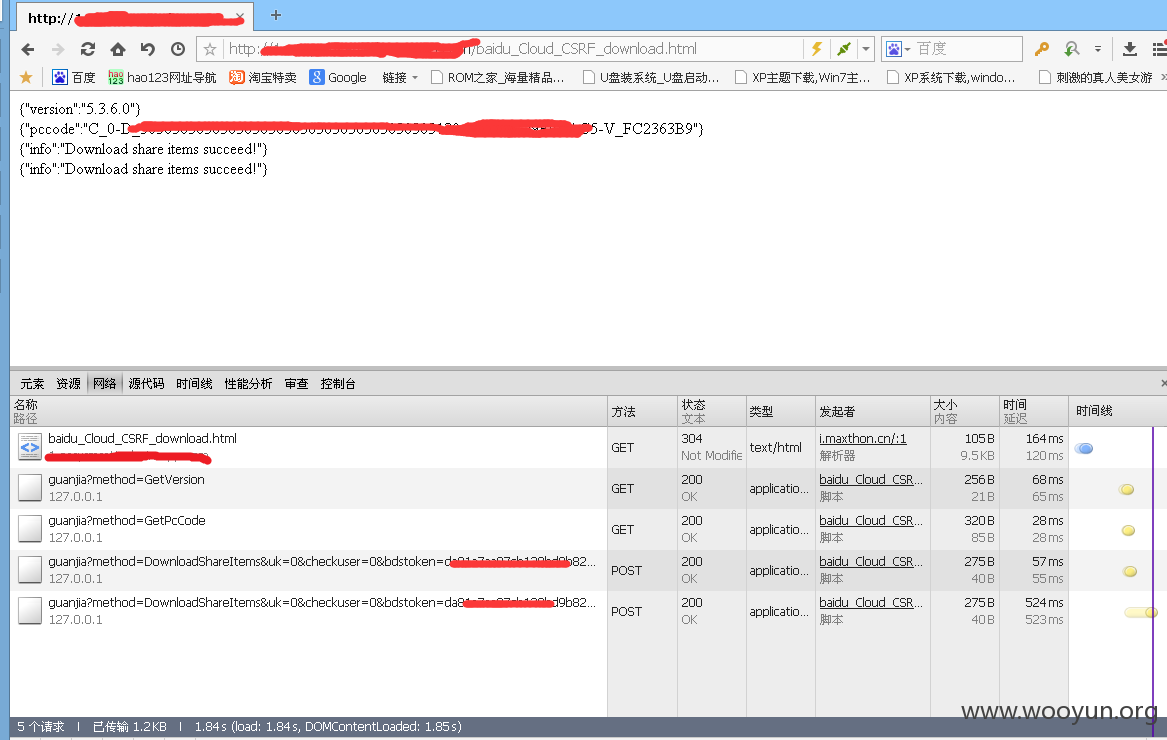Open the U盘装系统 bookmark

pos(651,77)
